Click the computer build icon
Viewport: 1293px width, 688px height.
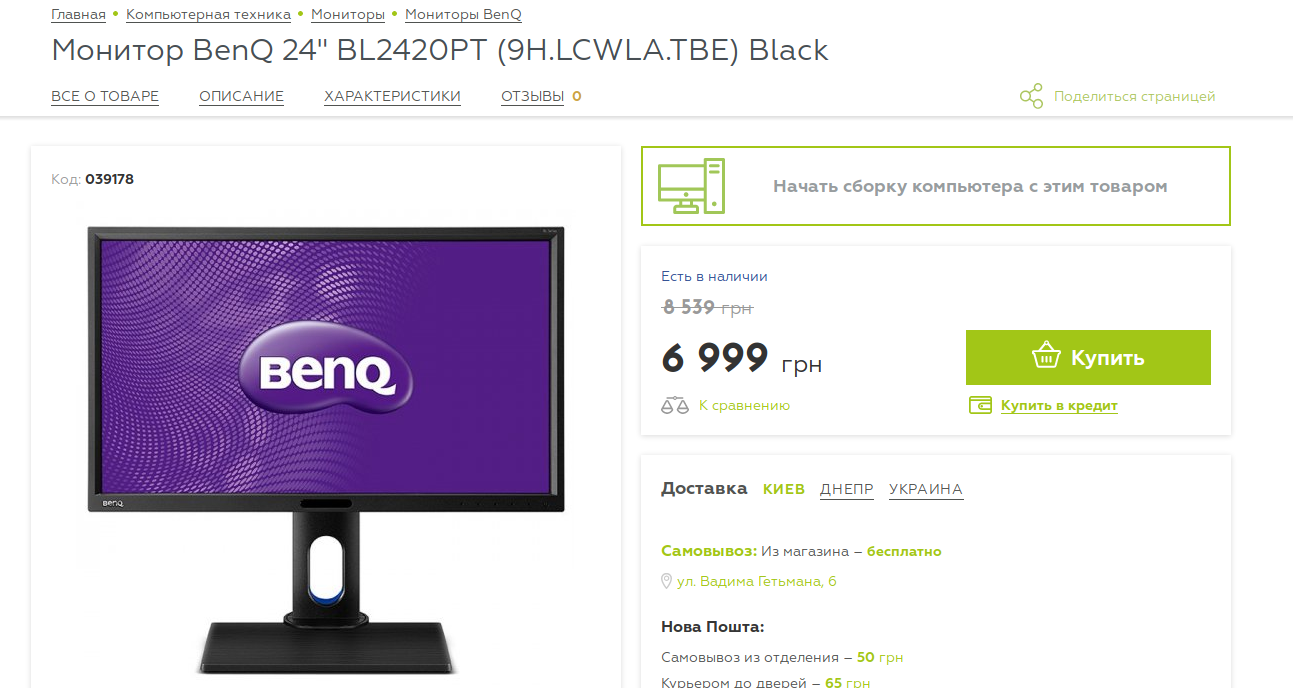(x=691, y=186)
